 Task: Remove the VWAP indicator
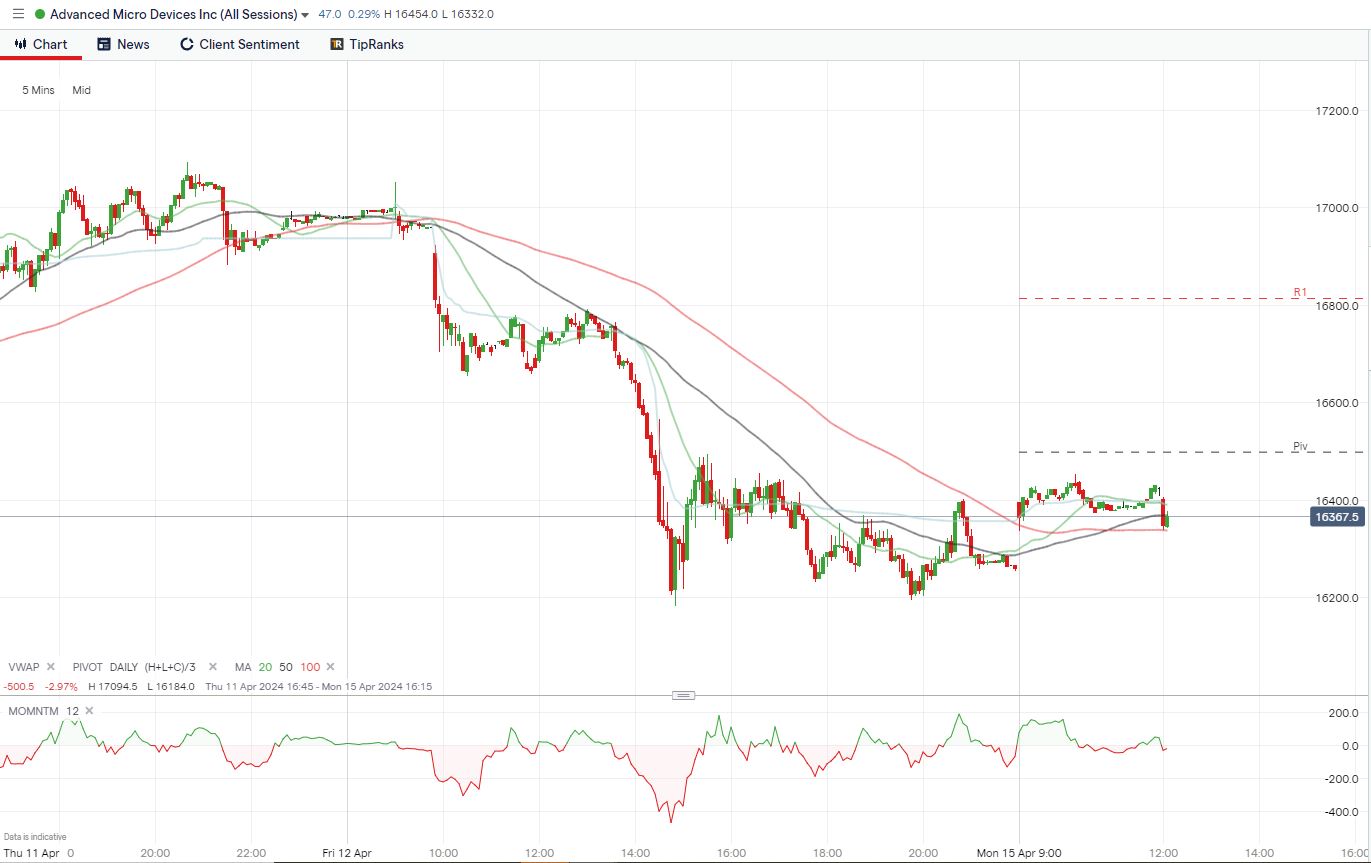tap(50, 667)
